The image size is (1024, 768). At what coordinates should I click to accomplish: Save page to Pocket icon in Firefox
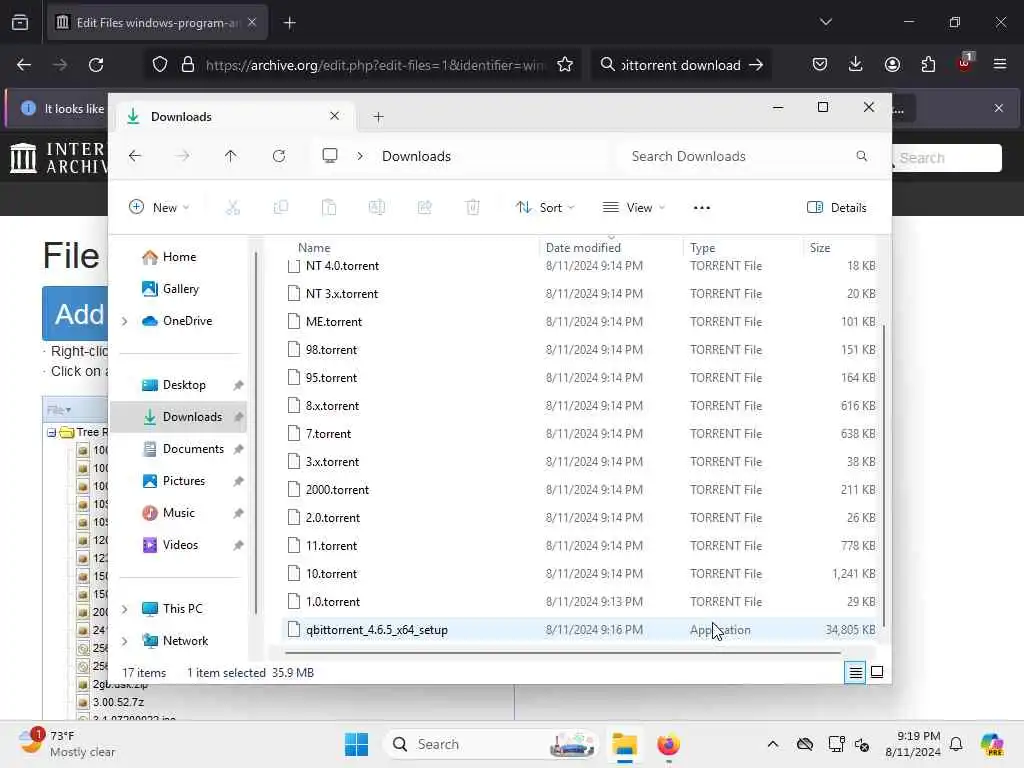tap(820, 64)
